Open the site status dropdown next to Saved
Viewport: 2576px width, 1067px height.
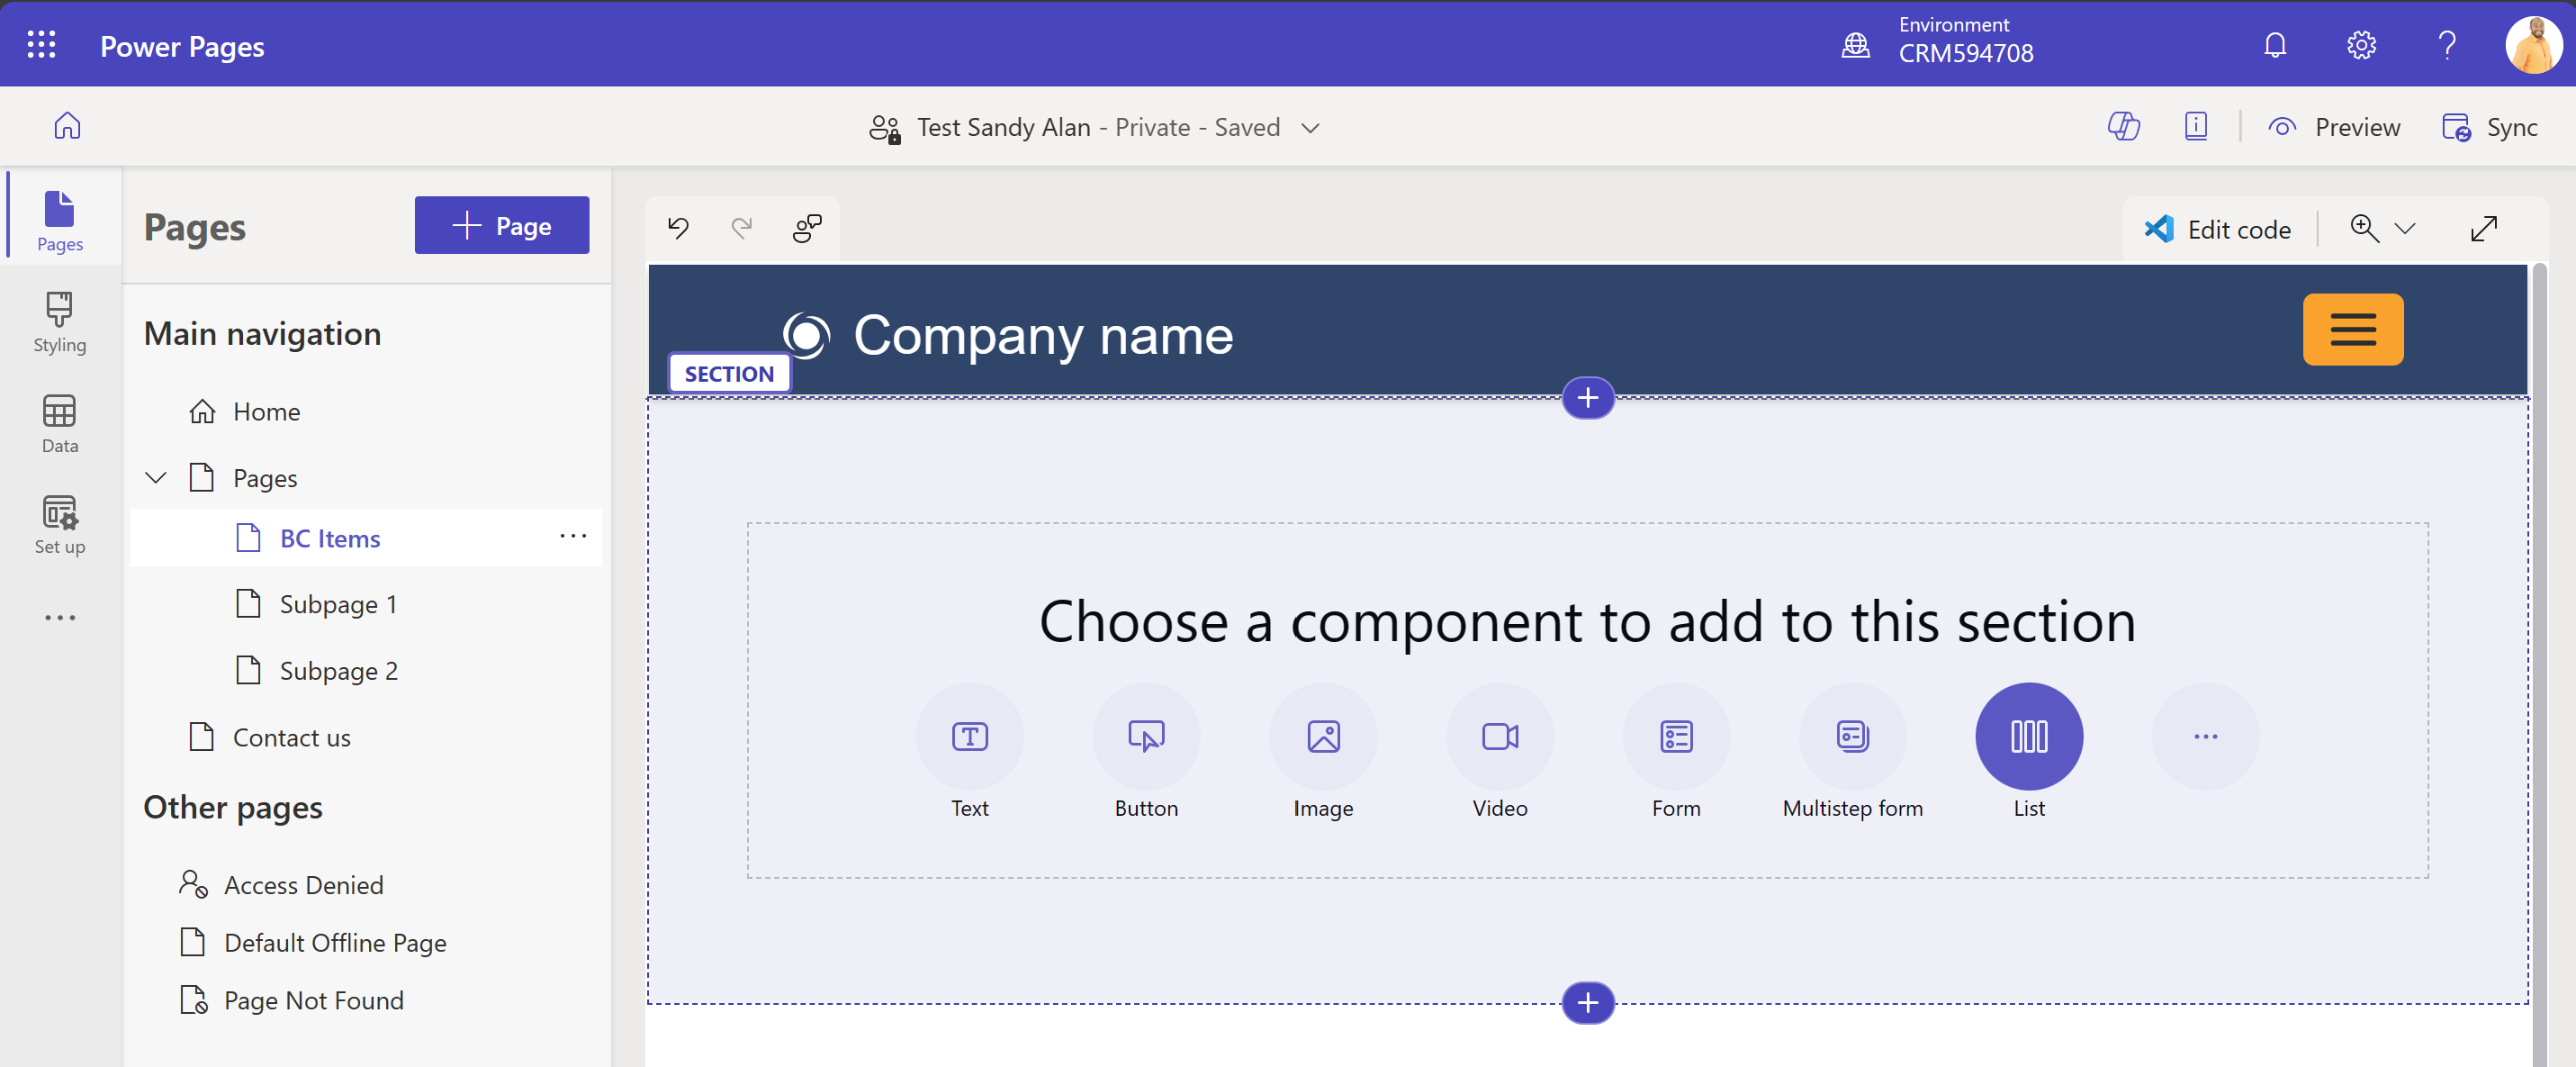1312,127
